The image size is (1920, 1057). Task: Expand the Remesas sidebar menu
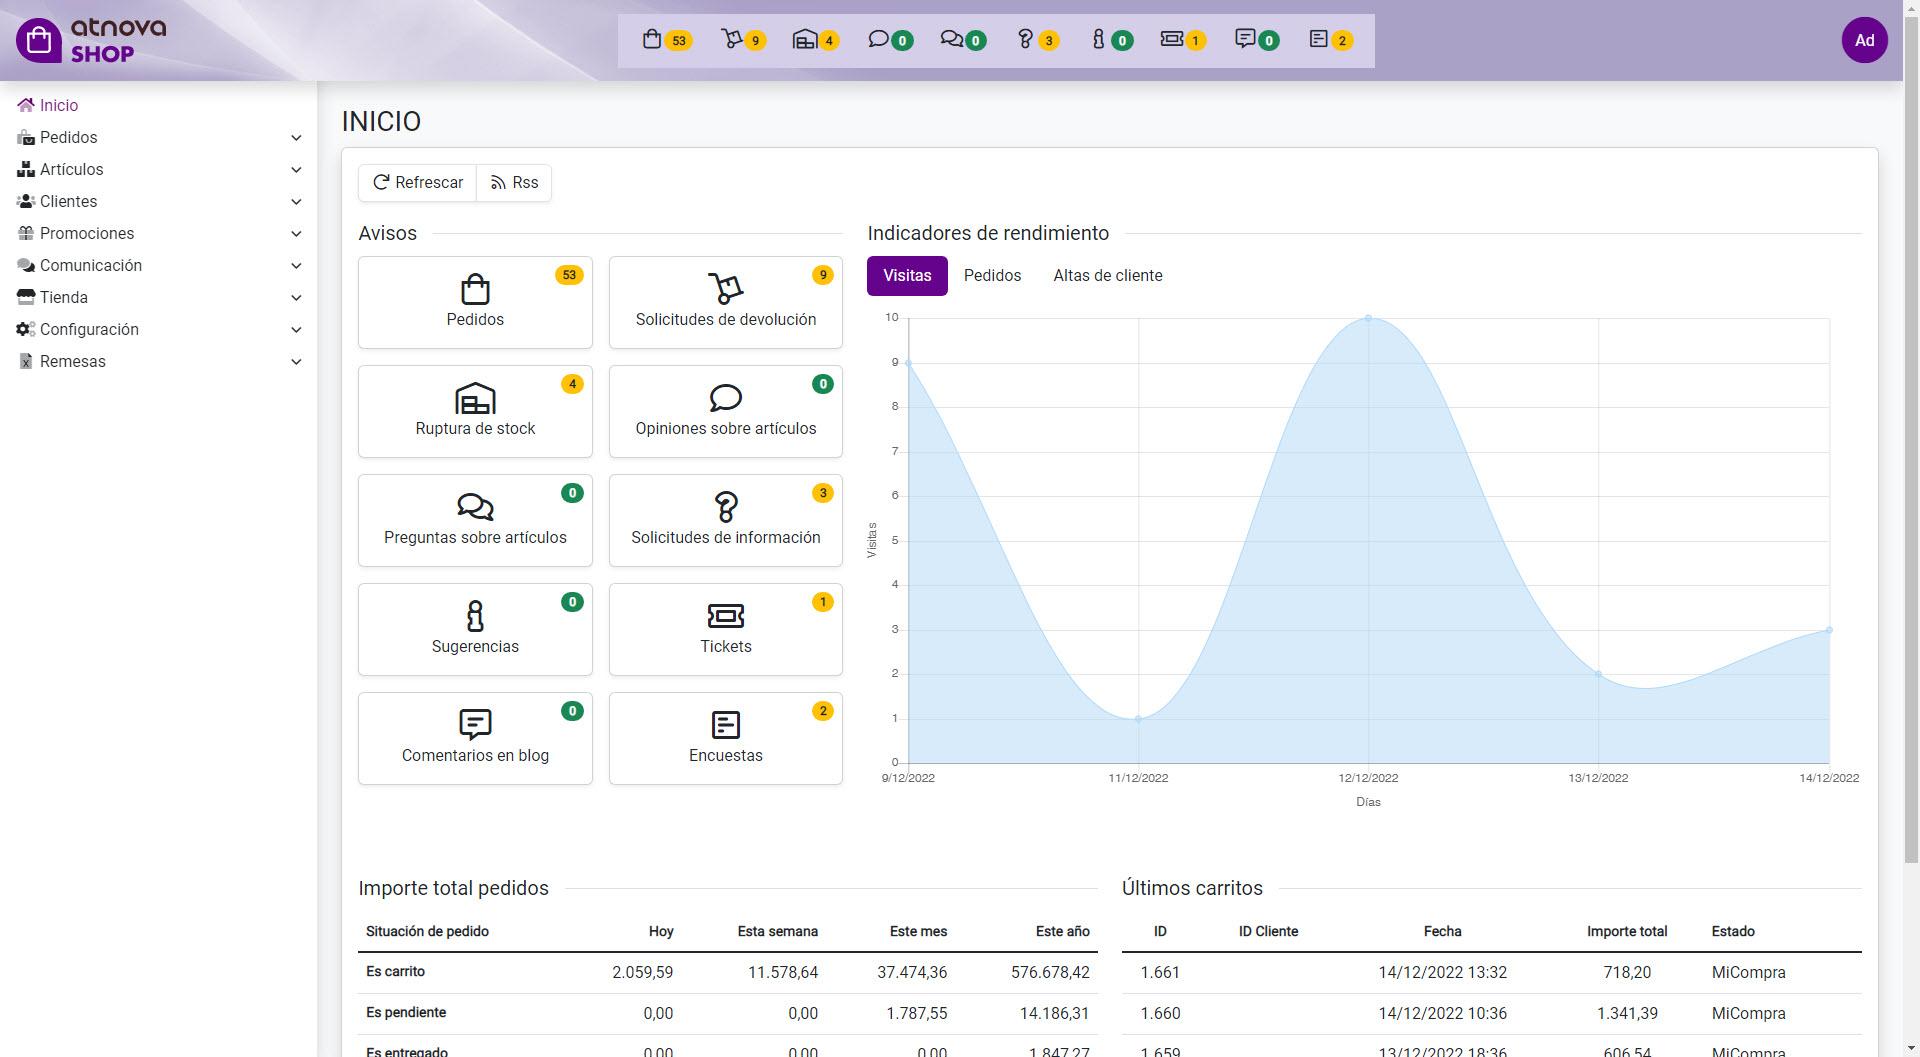click(159, 361)
